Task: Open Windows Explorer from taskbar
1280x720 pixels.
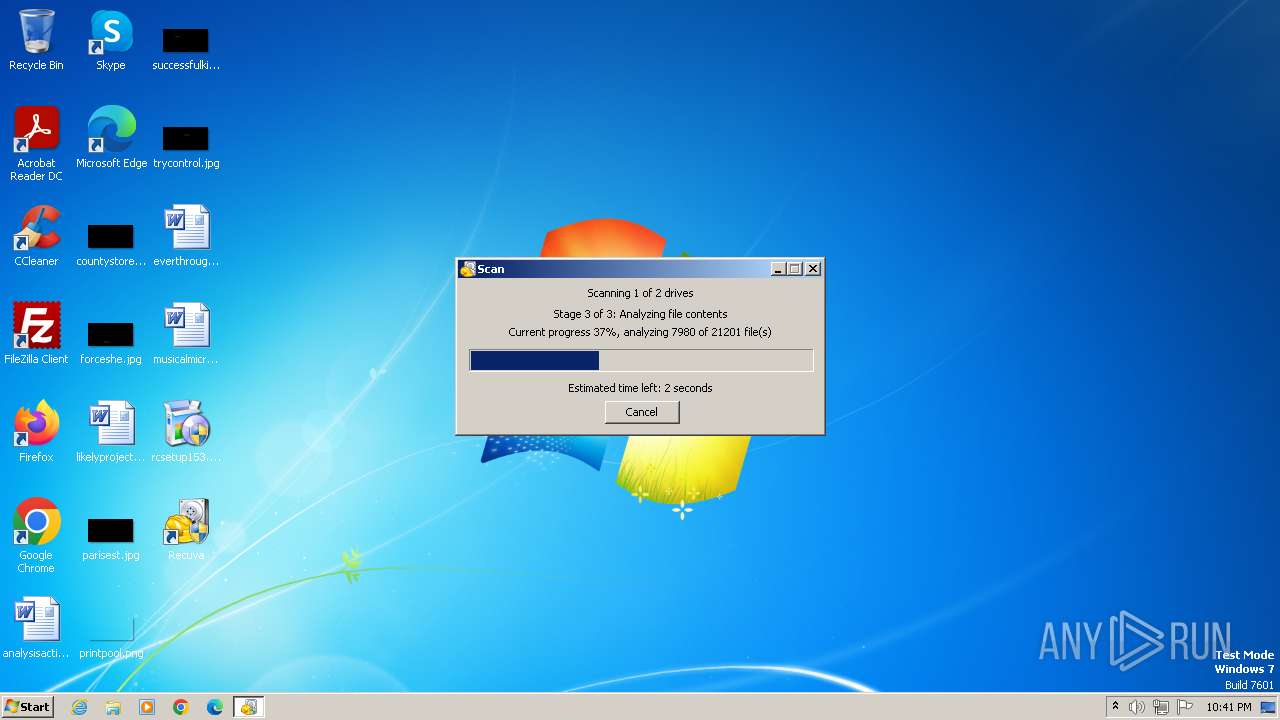Action: tap(113, 707)
